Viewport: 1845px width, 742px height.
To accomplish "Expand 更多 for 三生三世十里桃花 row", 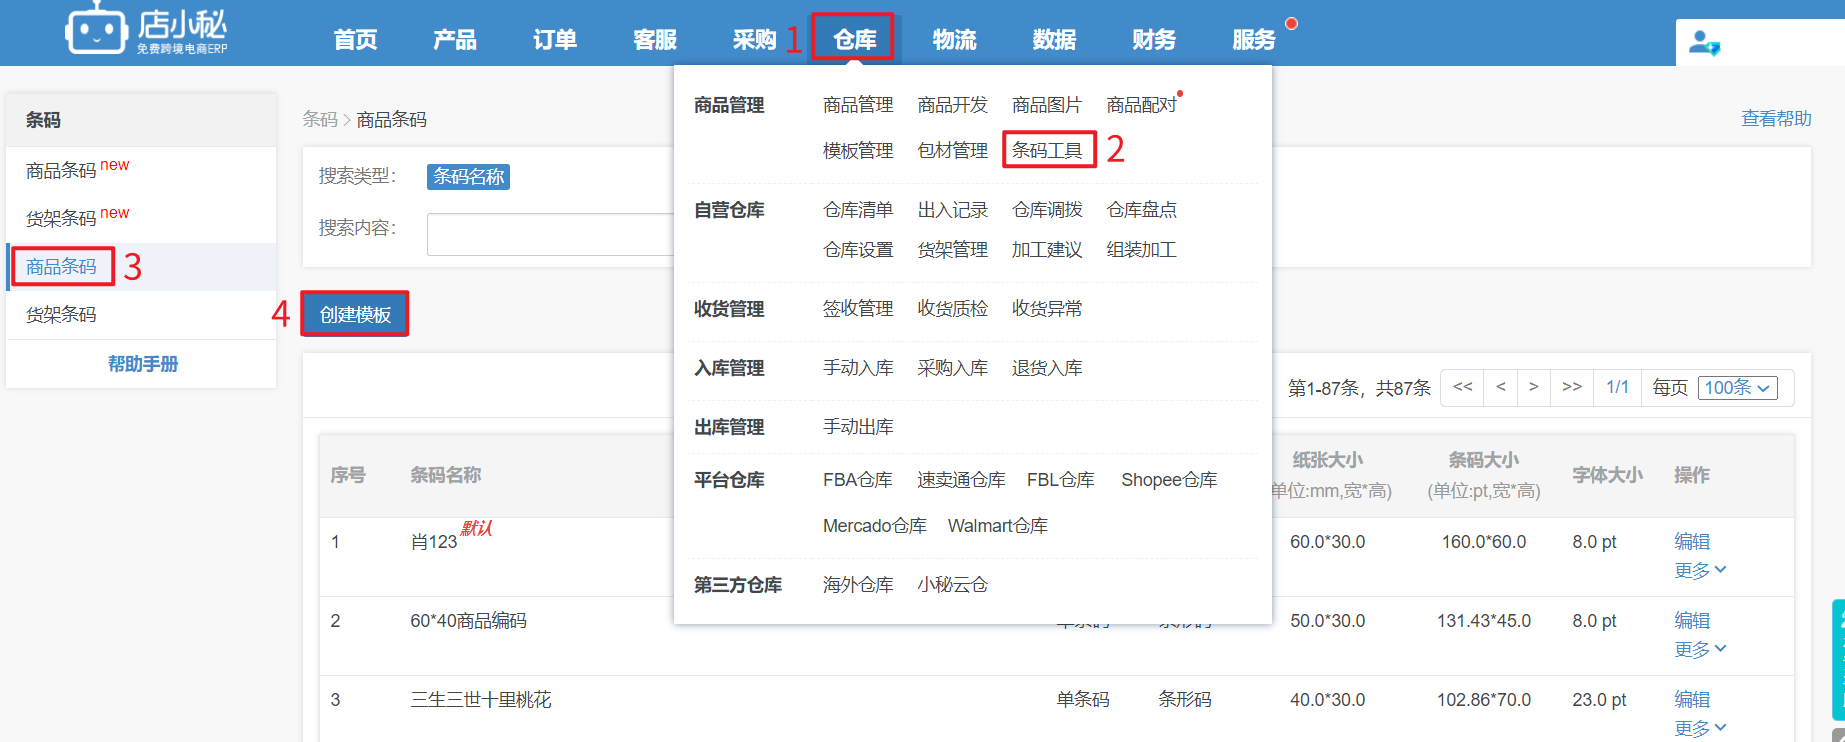I will pyautogui.click(x=1700, y=728).
